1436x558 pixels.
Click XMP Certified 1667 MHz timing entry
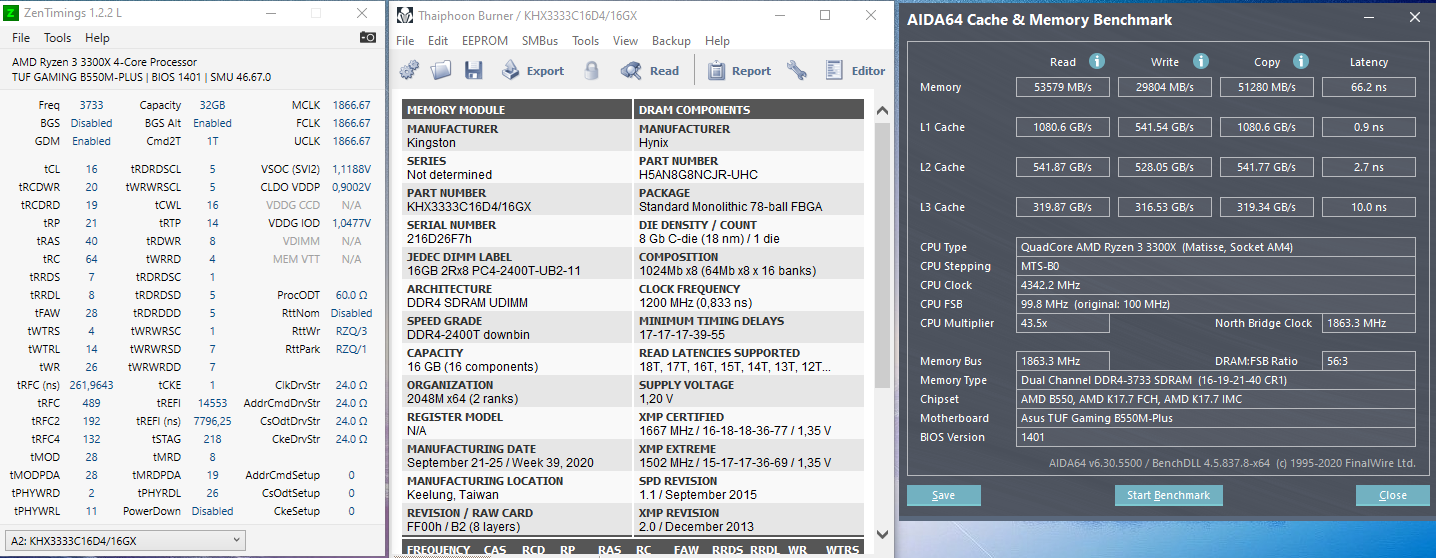[x=735, y=431]
